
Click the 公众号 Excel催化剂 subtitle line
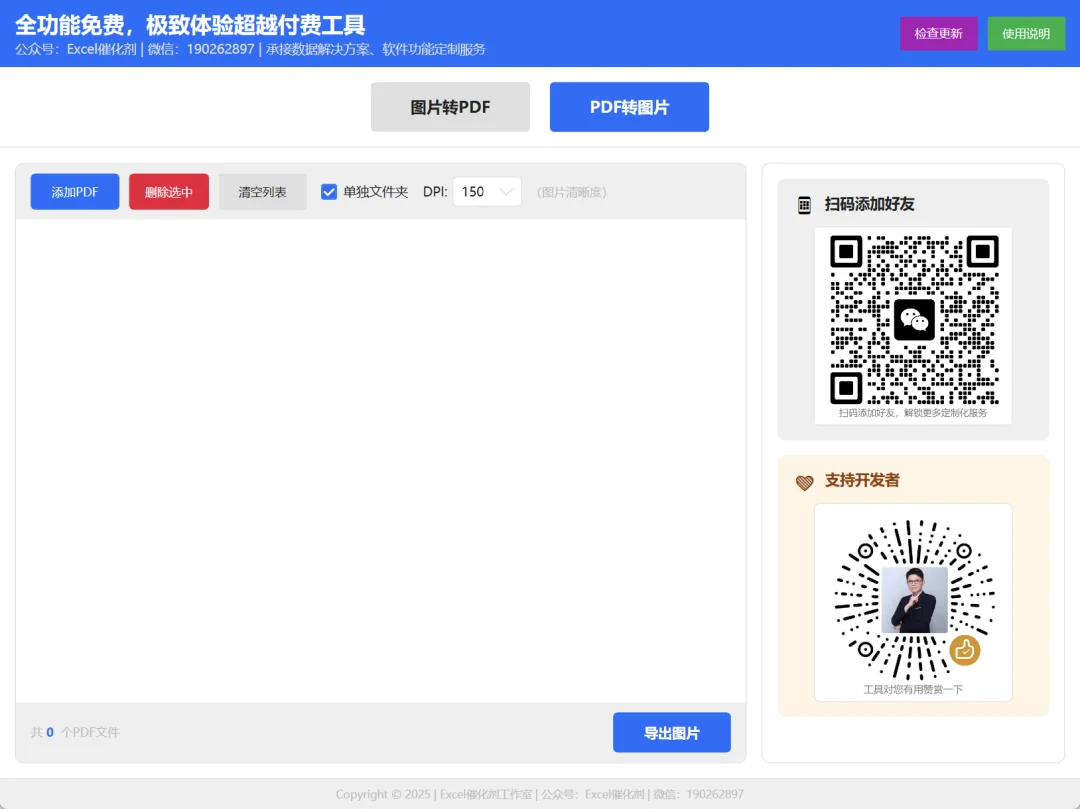point(250,50)
